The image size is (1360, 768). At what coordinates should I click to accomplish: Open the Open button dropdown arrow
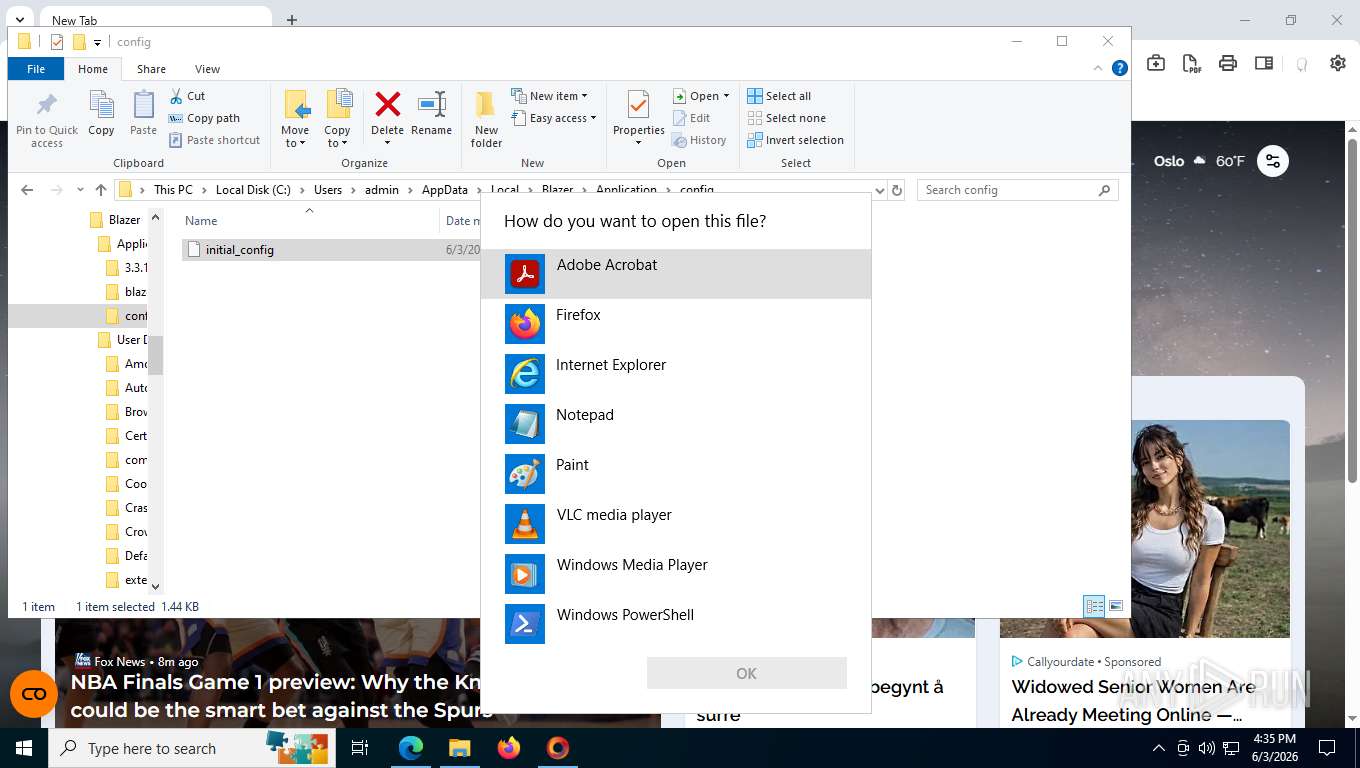pos(726,96)
